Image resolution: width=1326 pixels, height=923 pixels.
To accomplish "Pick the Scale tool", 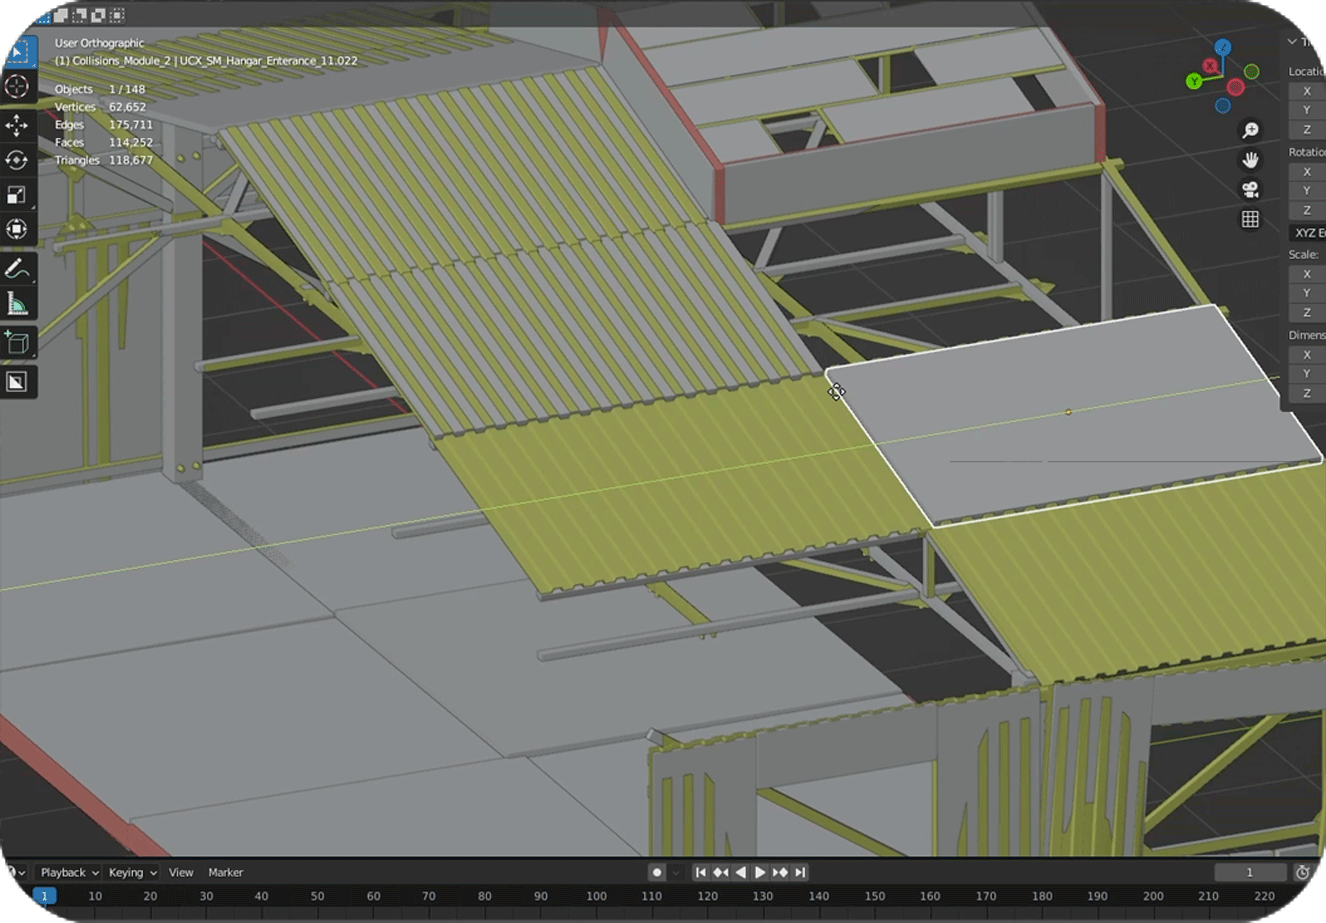I will coord(16,195).
